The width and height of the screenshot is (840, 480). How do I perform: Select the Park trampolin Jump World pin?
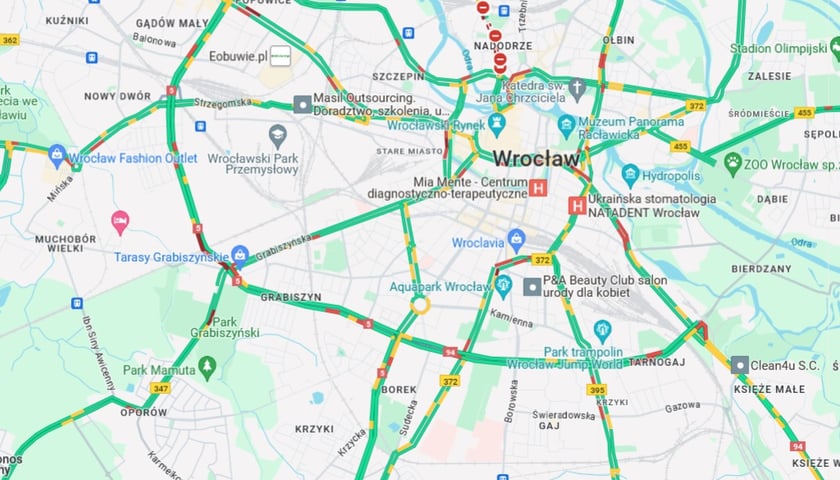click(602, 331)
